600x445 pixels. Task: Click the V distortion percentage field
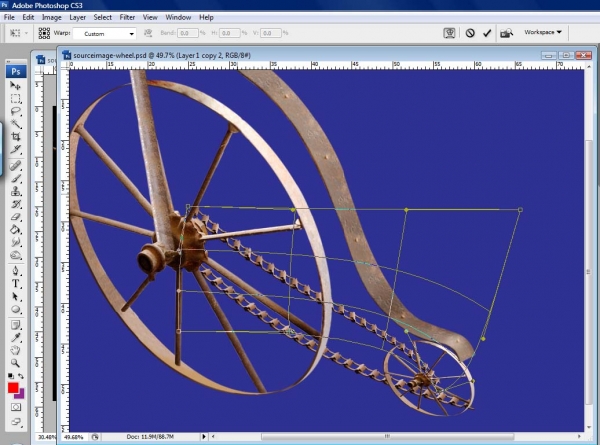[x=271, y=33]
